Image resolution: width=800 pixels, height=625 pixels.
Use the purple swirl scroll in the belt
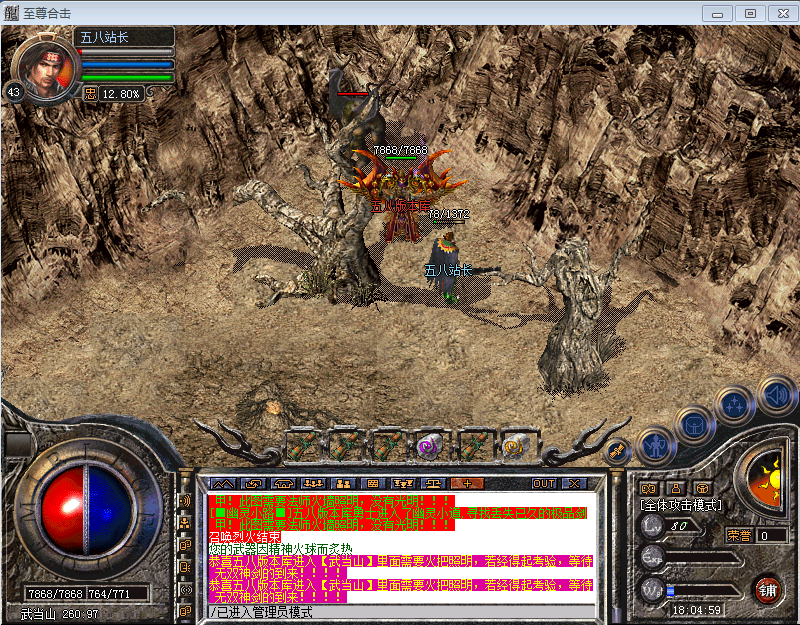coord(428,447)
